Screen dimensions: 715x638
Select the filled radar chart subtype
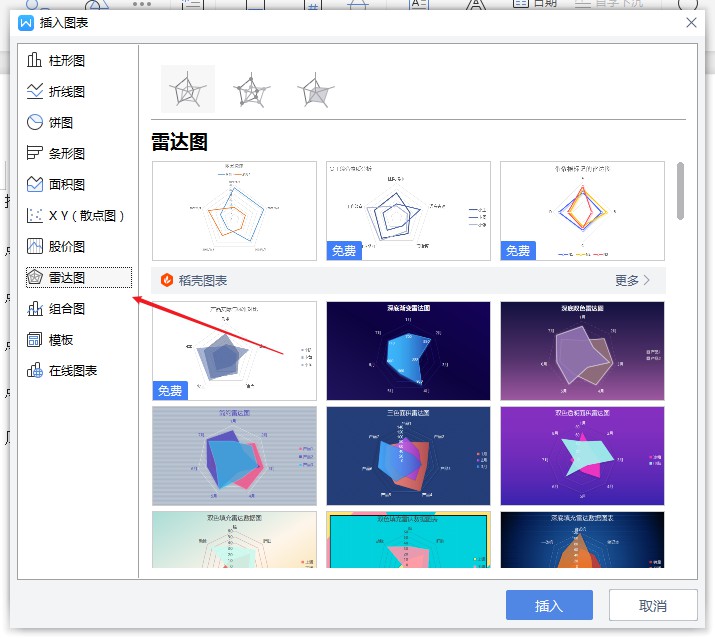[316, 89]
